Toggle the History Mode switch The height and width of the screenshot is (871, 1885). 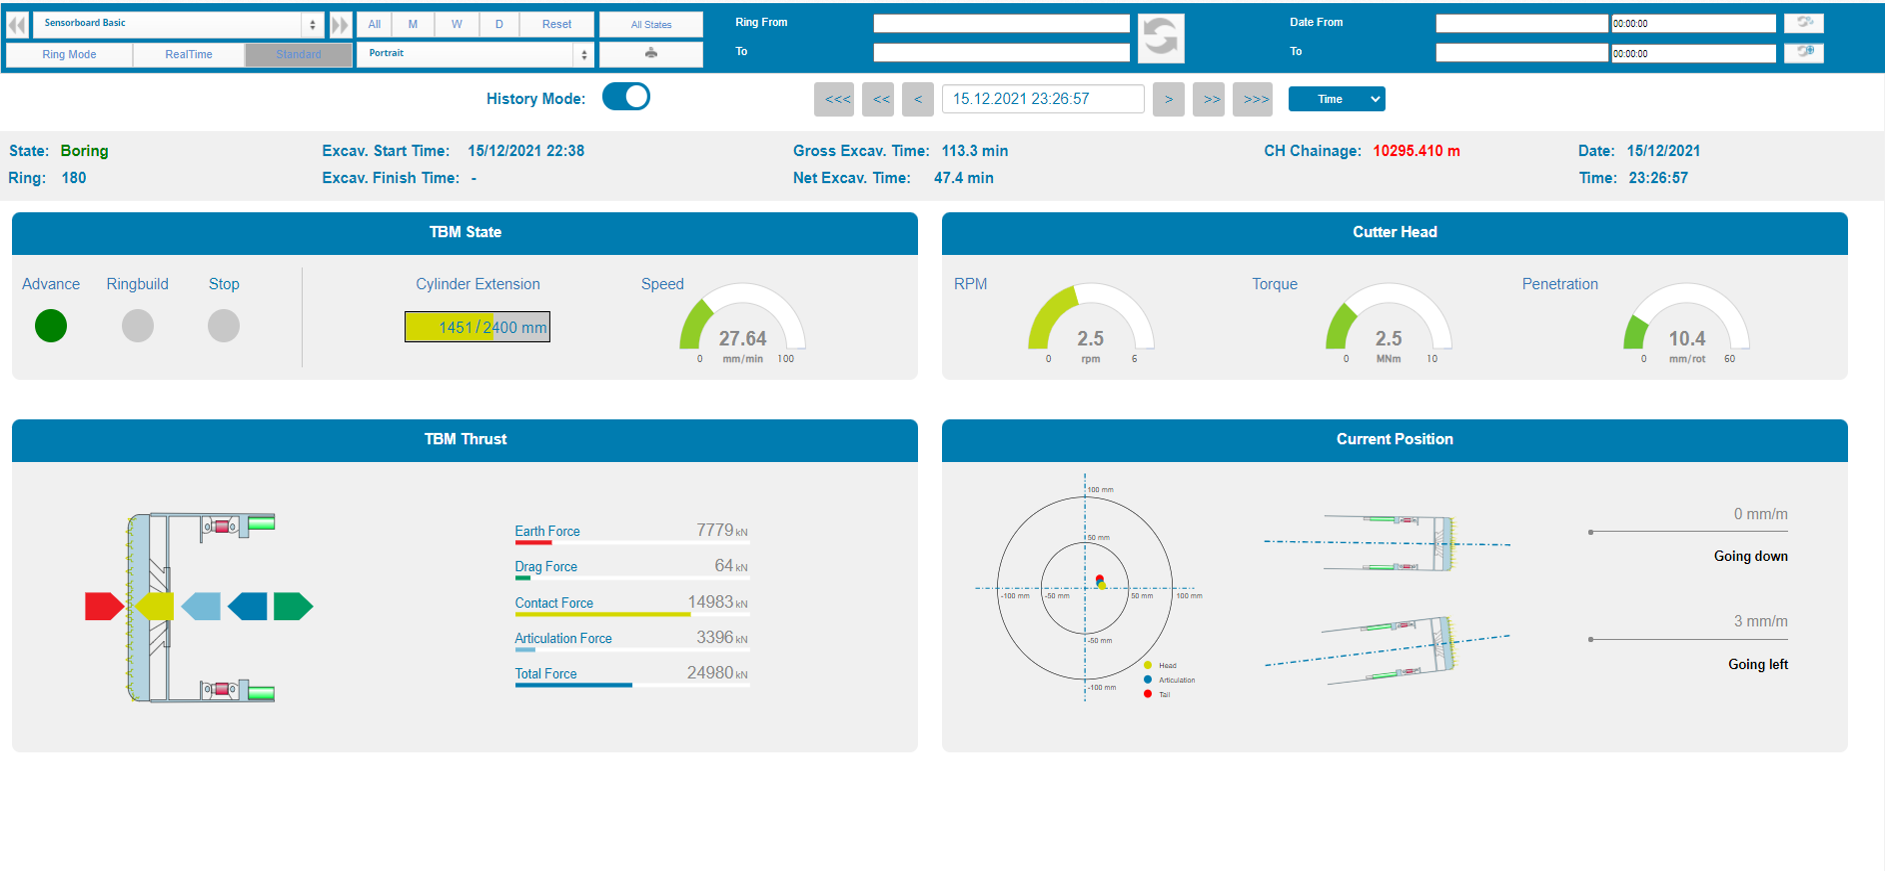coord(626,97)
